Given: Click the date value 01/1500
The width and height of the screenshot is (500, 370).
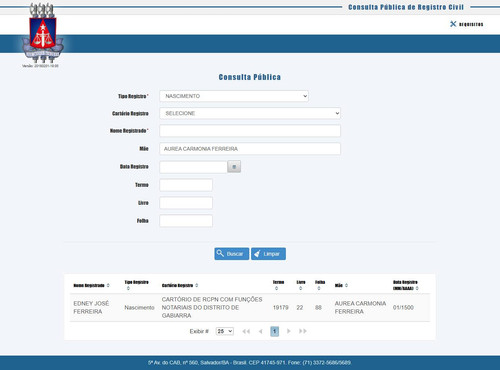Looking at the screenshot, I should coord(403,307).
